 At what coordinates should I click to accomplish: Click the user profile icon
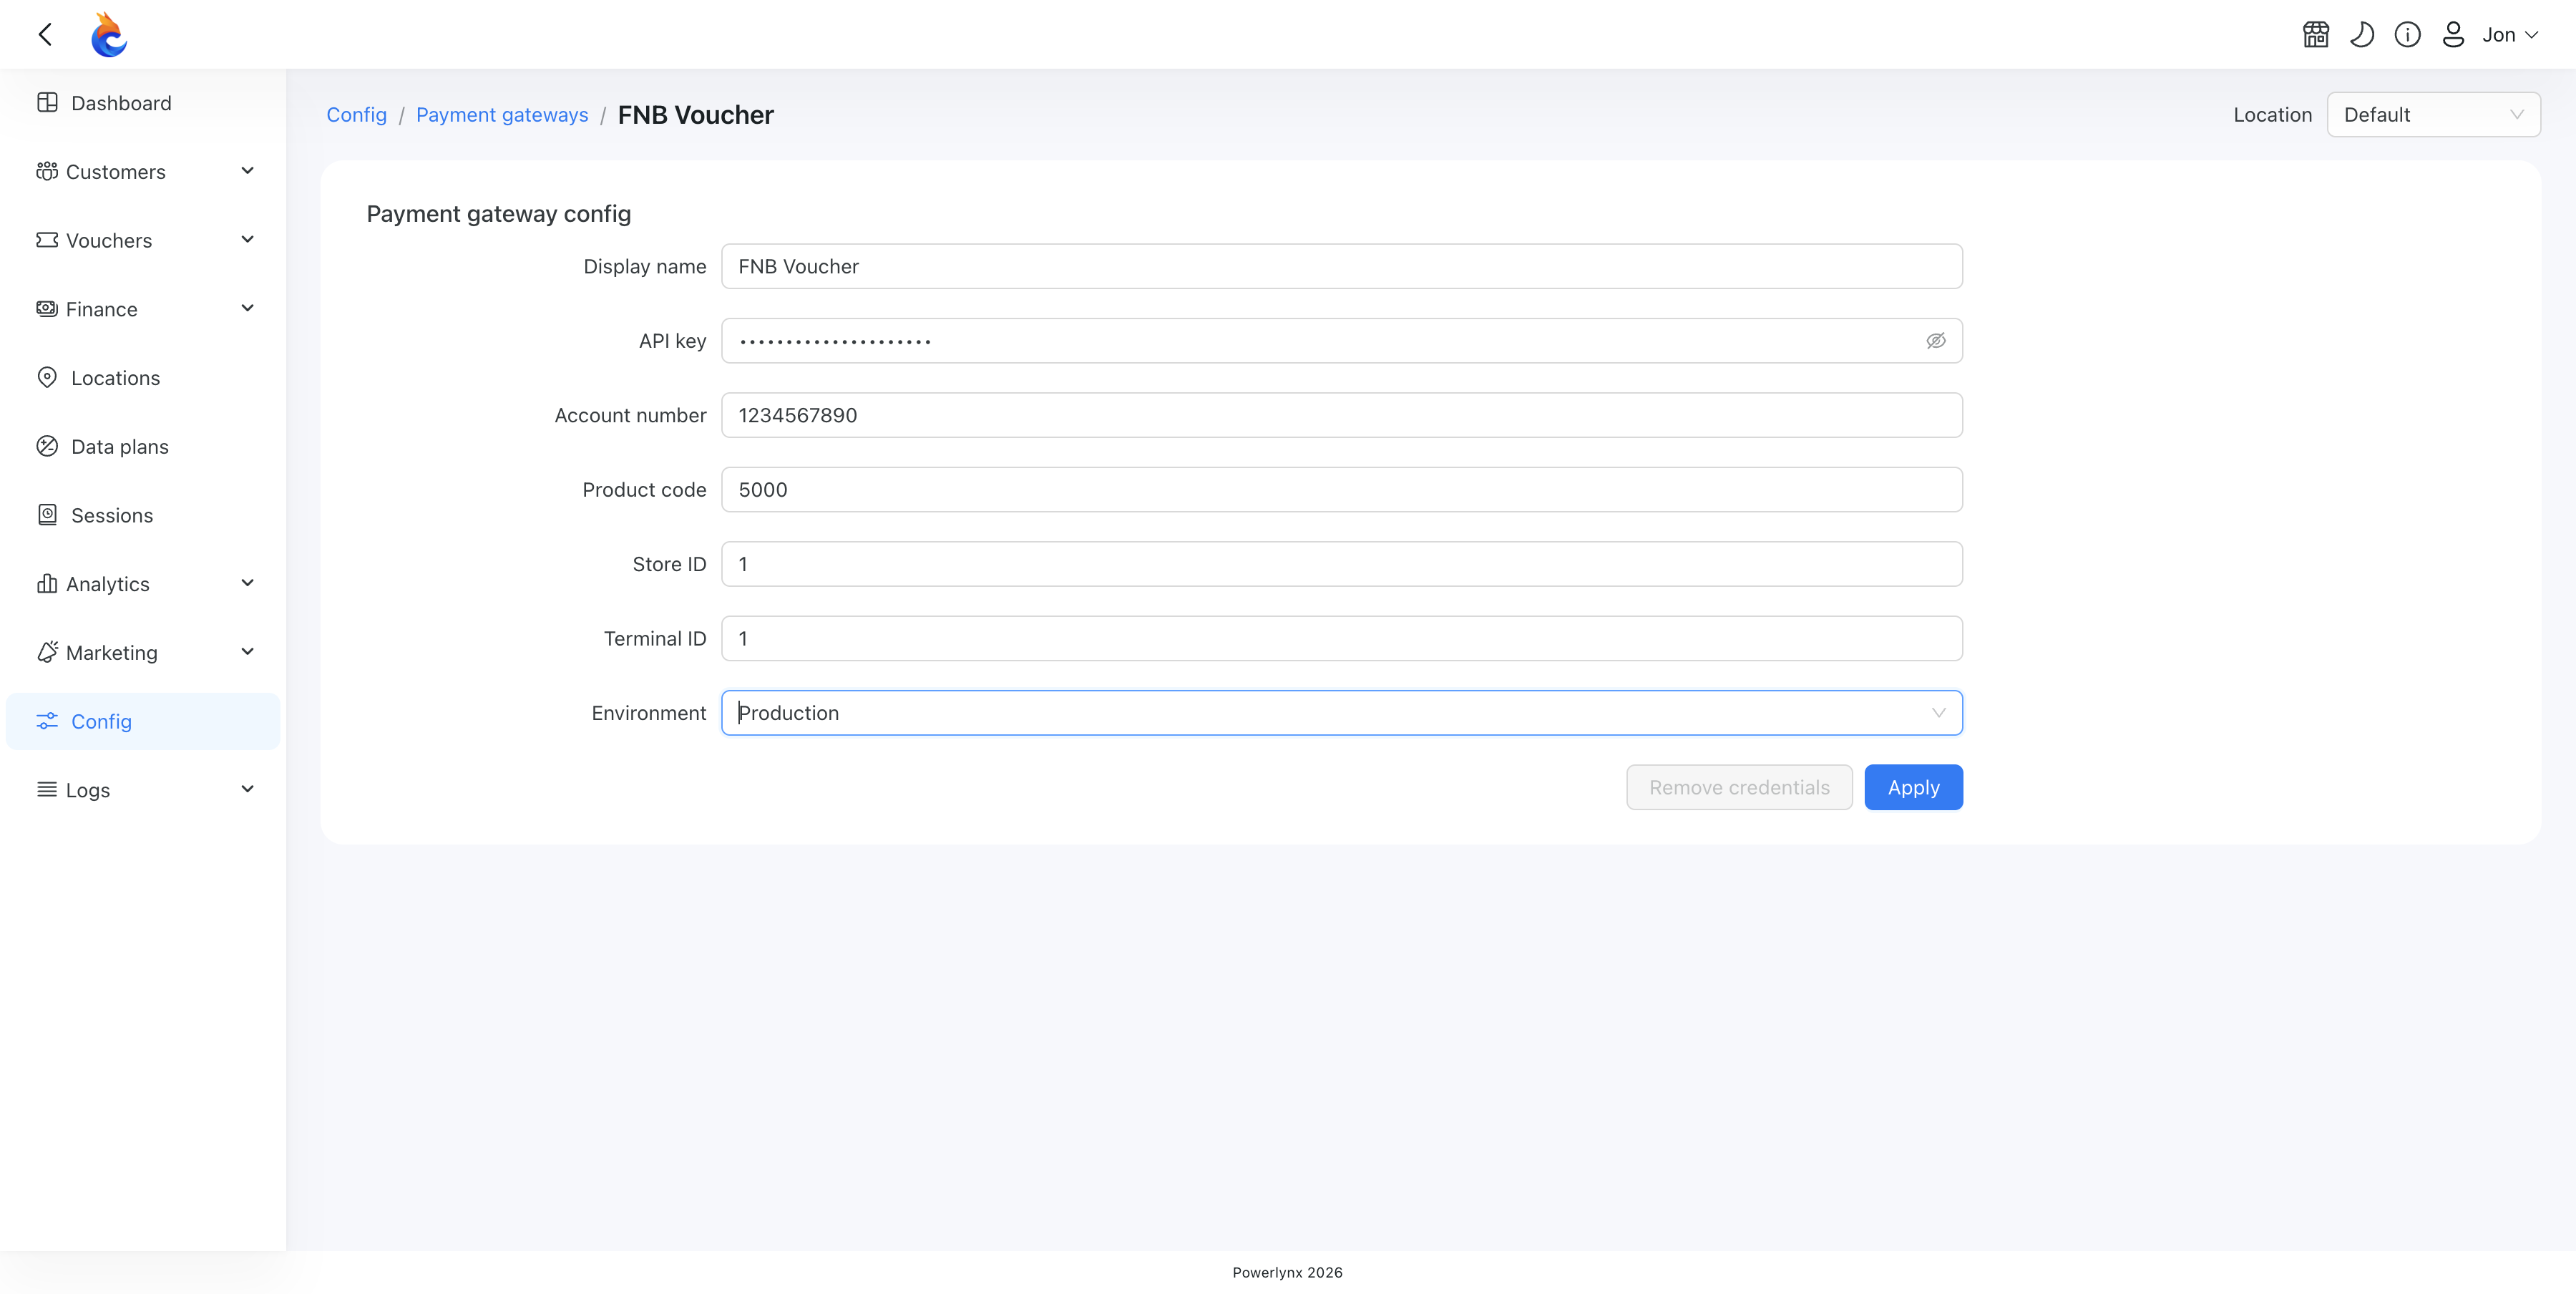[2453, 35]
